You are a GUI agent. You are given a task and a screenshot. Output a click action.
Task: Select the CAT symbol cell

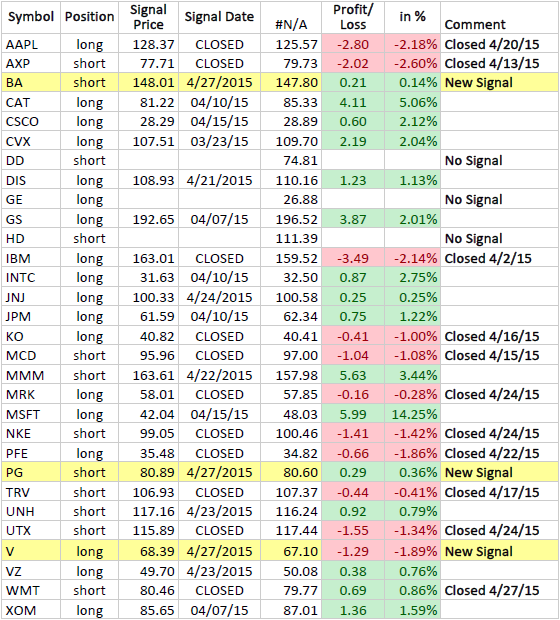(31, 102)
